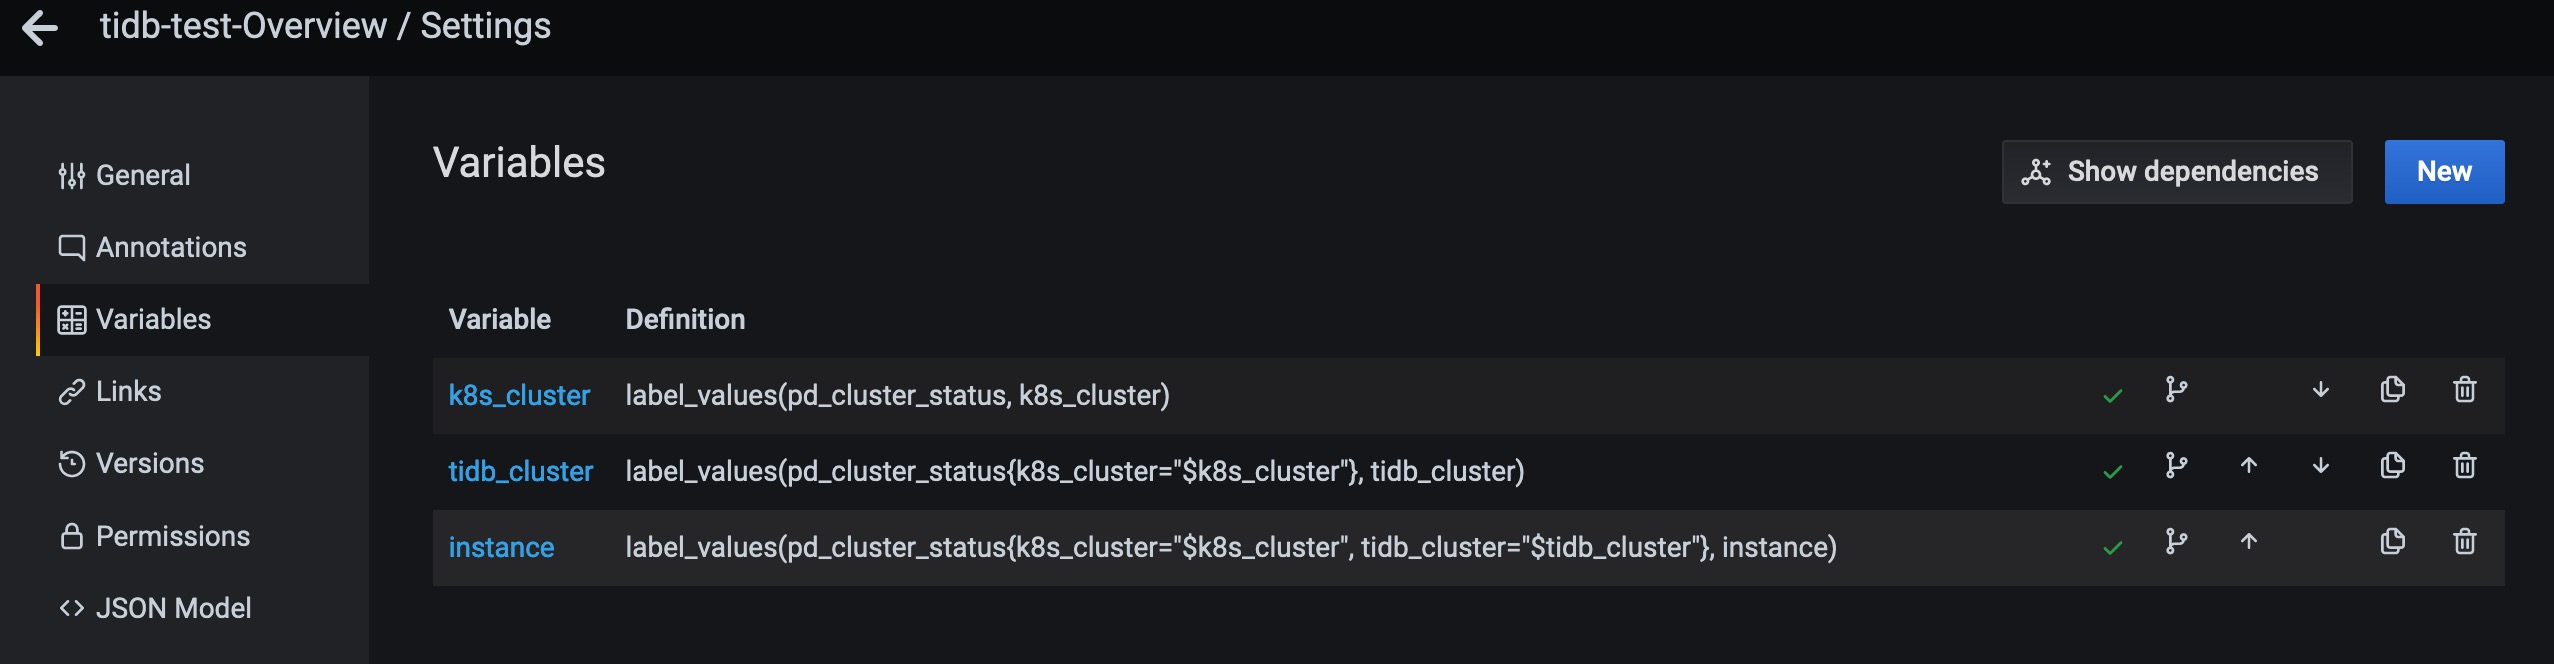Viewport: 2554px width, 664px height.
Task: Open the k8s_cluster variable link
Action: click(x=519, y=396)
